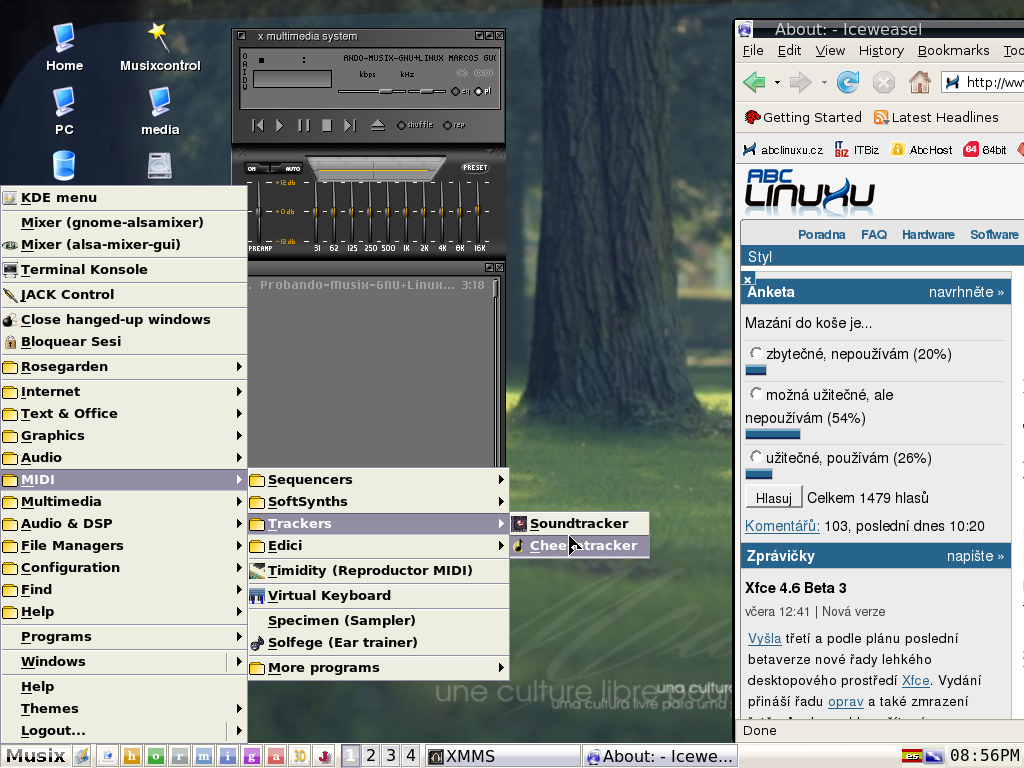Click the Iceweasel URL address field
Image resolution: width=1024 pixels, height=768 pixels.
(983, 82)
